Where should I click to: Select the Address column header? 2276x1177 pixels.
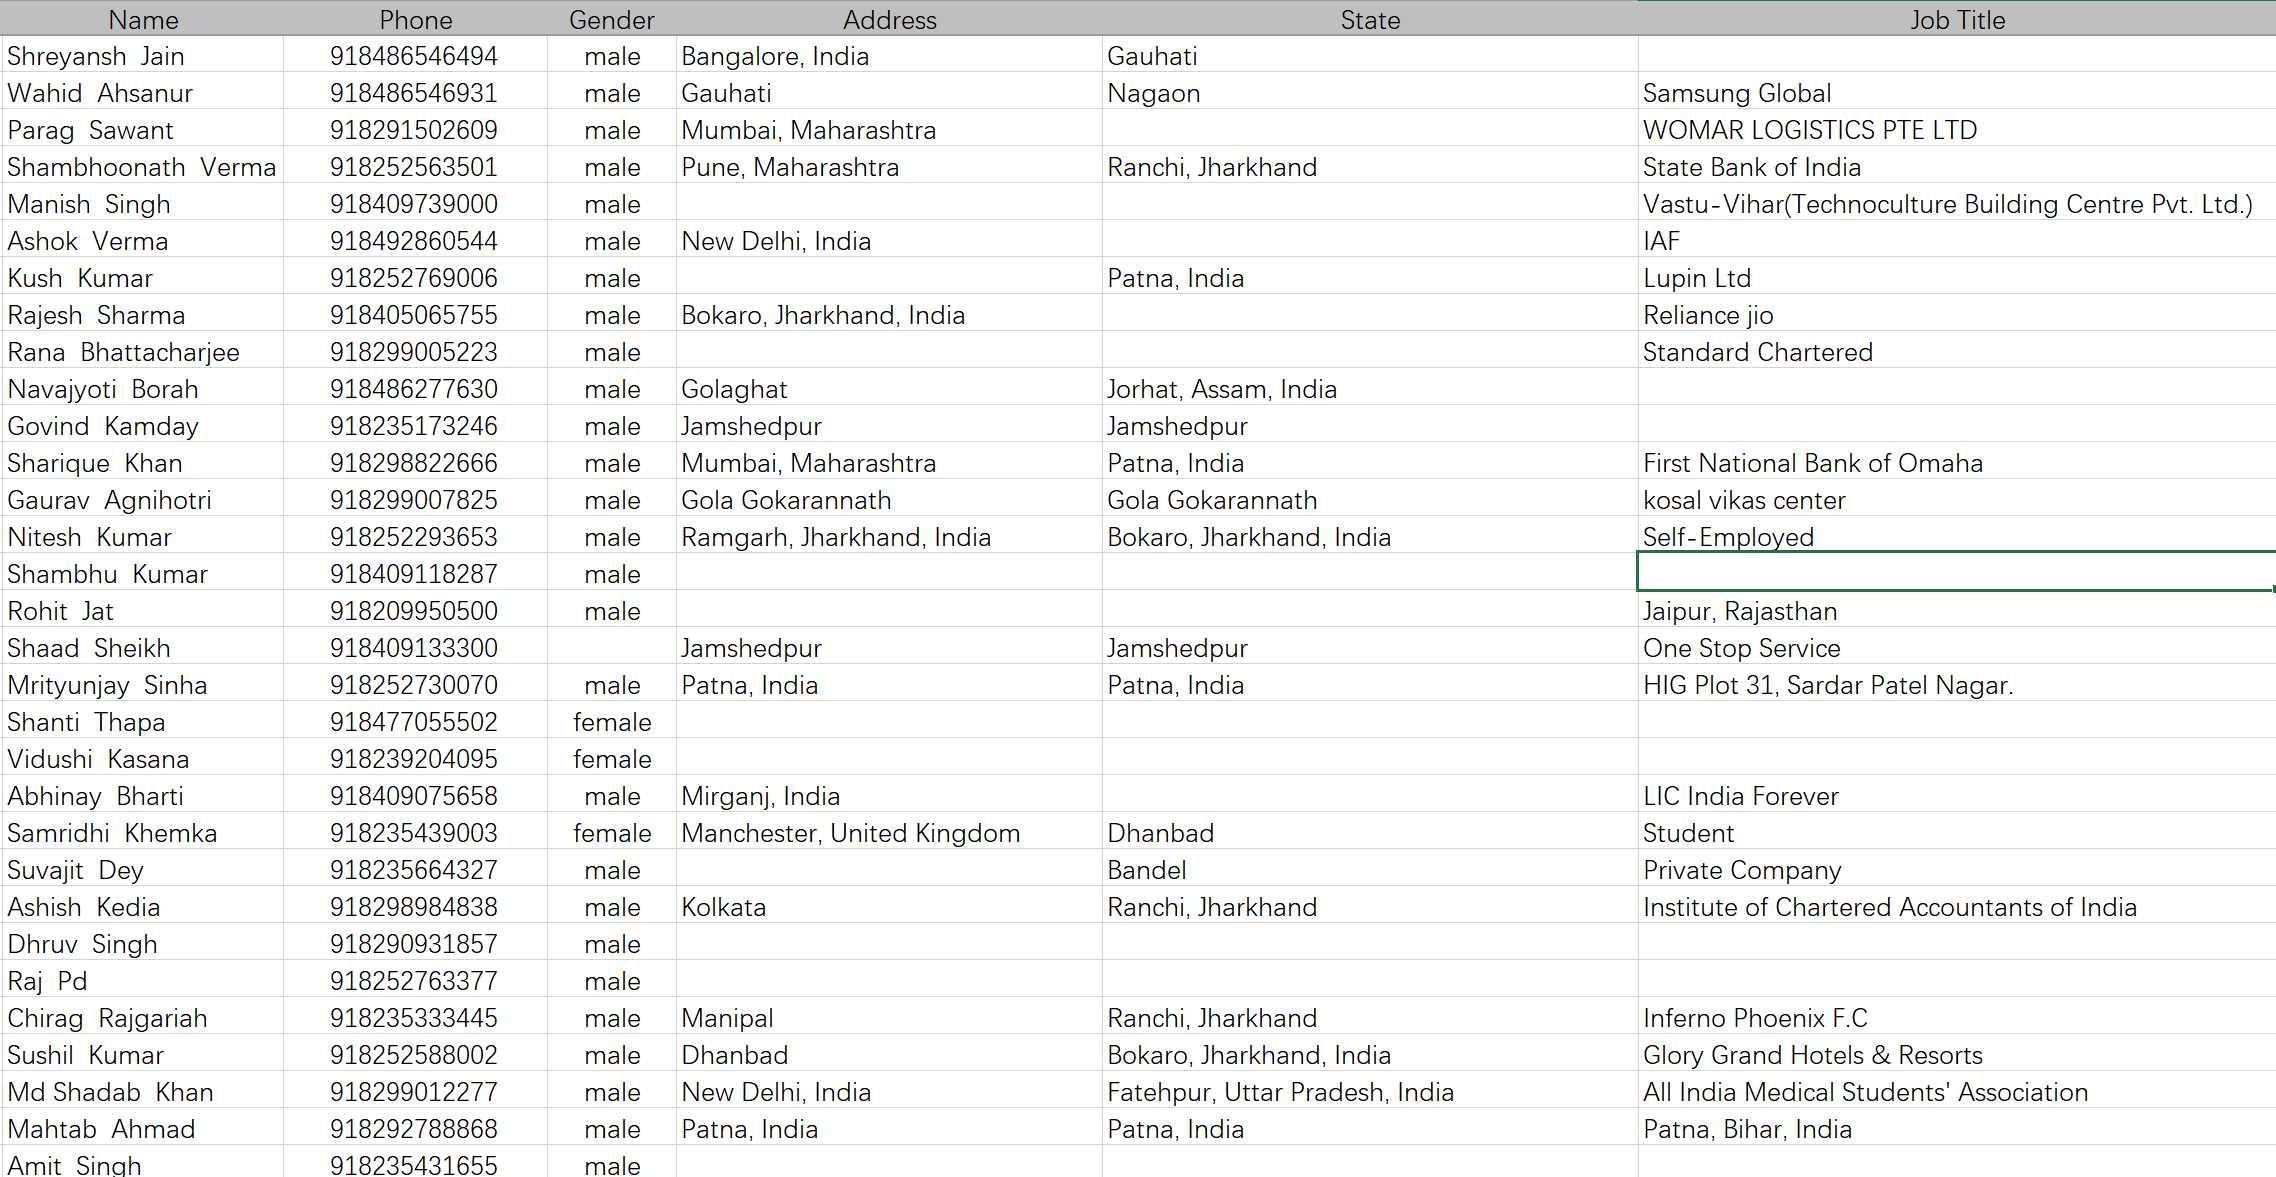pyautogui.click(x=889, y=19)
